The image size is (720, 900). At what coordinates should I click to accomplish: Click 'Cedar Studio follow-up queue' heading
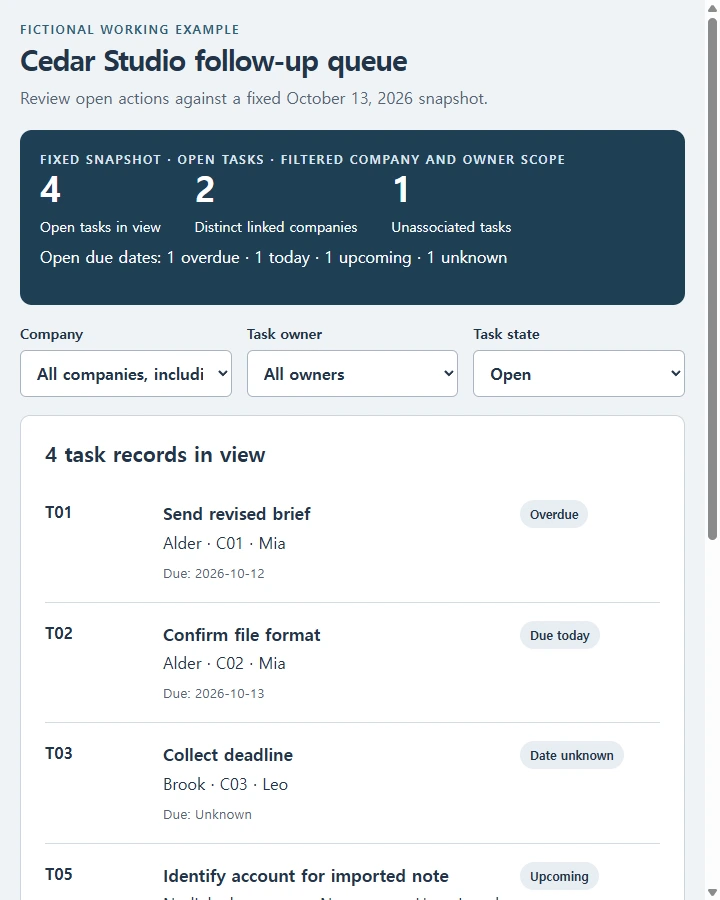214,61
